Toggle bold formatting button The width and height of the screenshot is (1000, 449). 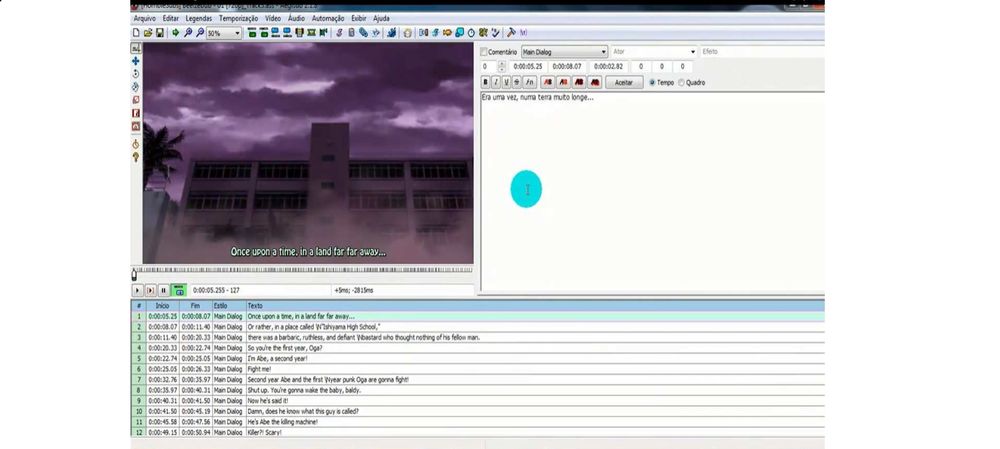click(485, 82)
